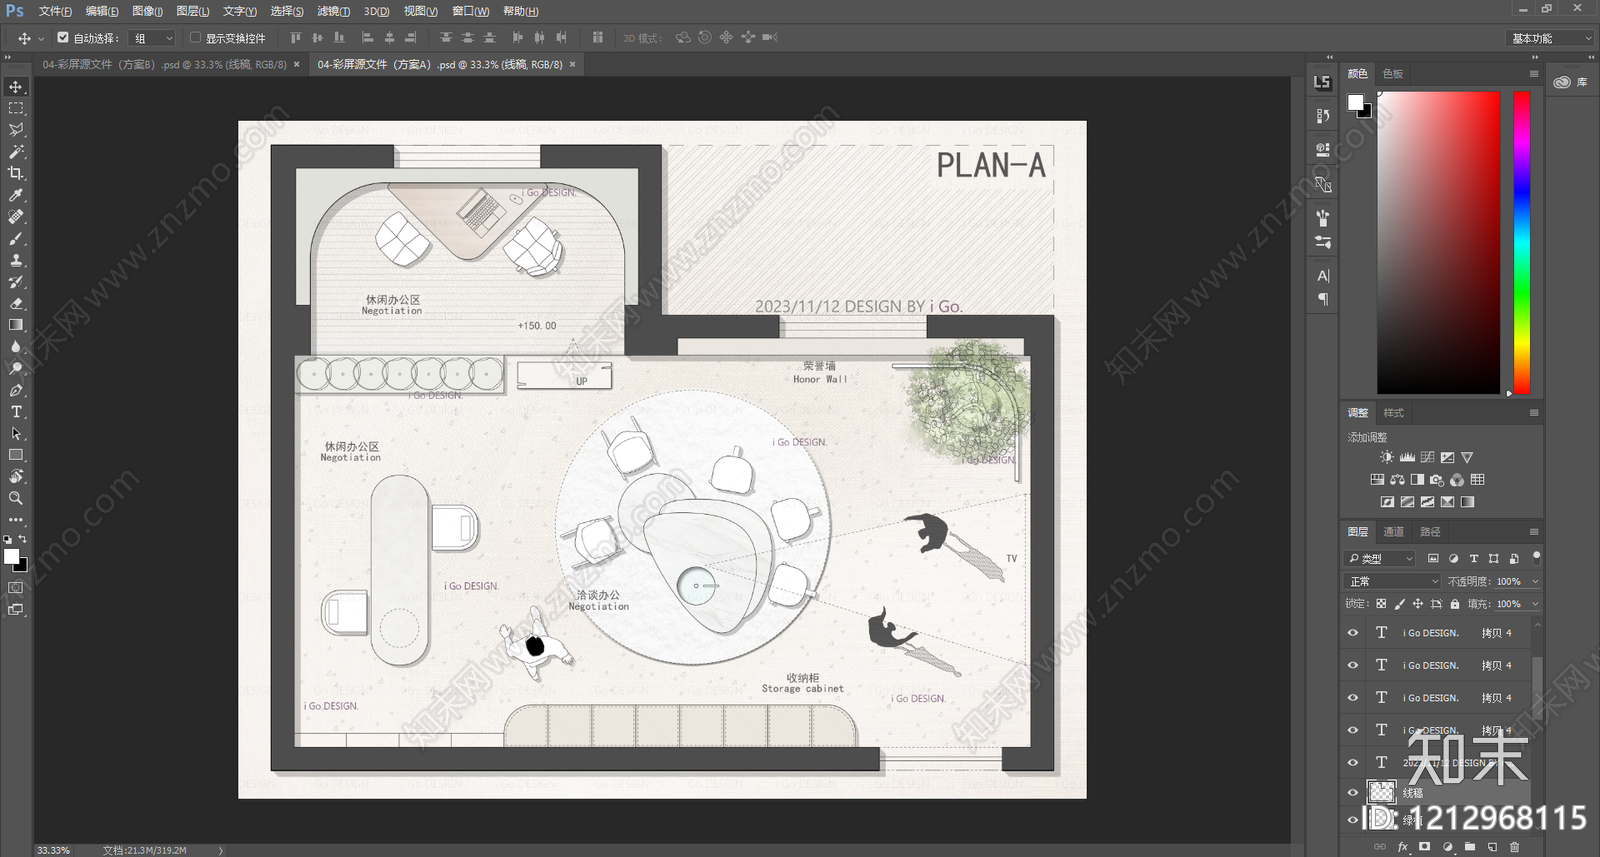Delete layer using the trash icon
The image size is (1600, 857).
click(x=1514, y=846)
